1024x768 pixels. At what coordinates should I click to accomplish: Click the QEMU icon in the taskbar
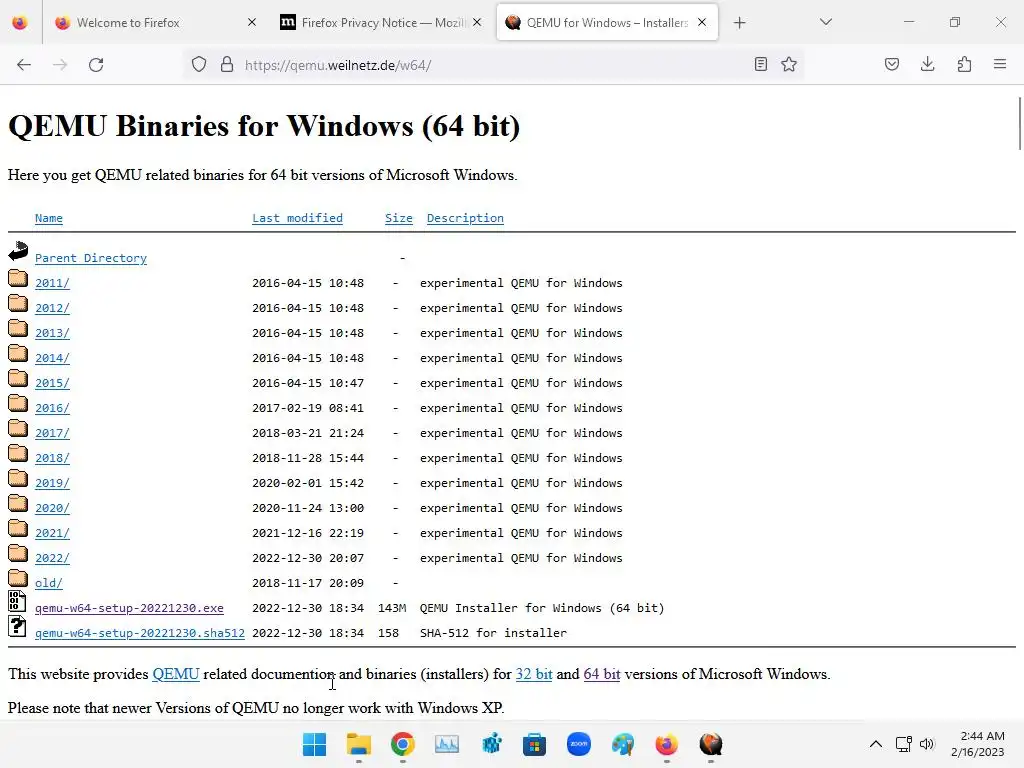[x=711, y=744]
